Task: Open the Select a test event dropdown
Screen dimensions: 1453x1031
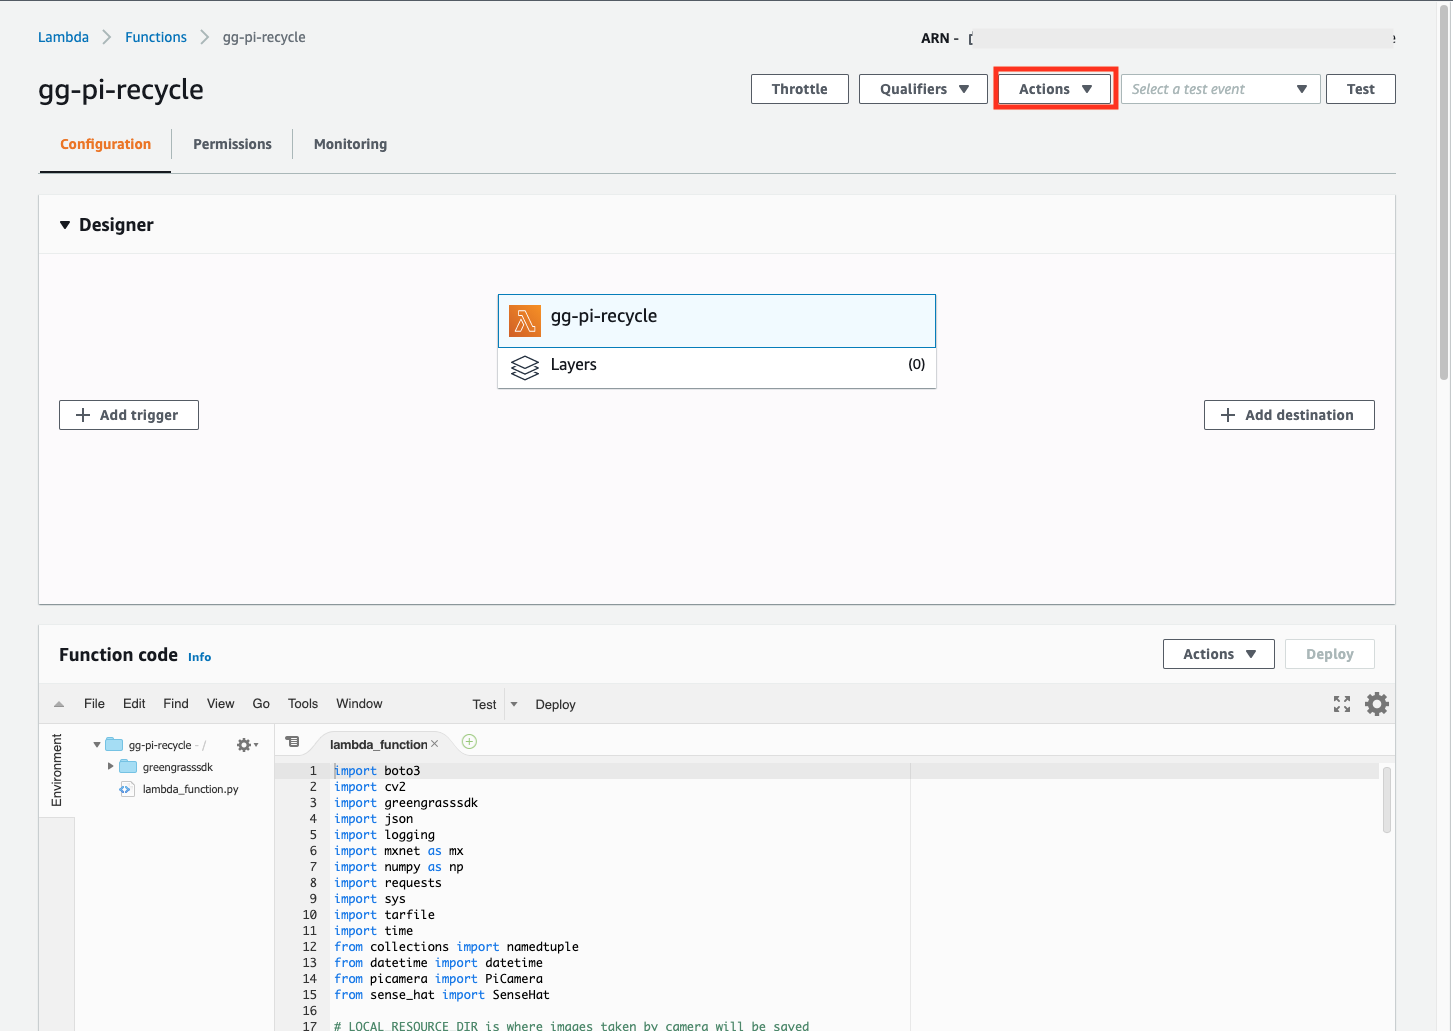Action: coord(1220,89)
